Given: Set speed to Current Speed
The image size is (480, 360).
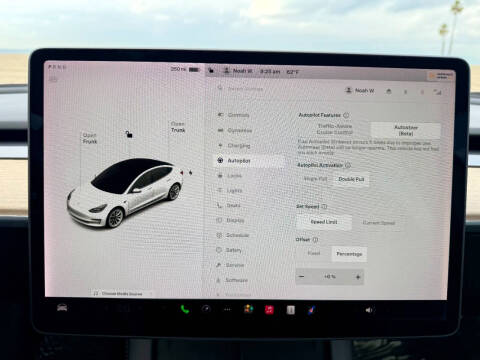Looking at the screenshot, I should 379,223.
